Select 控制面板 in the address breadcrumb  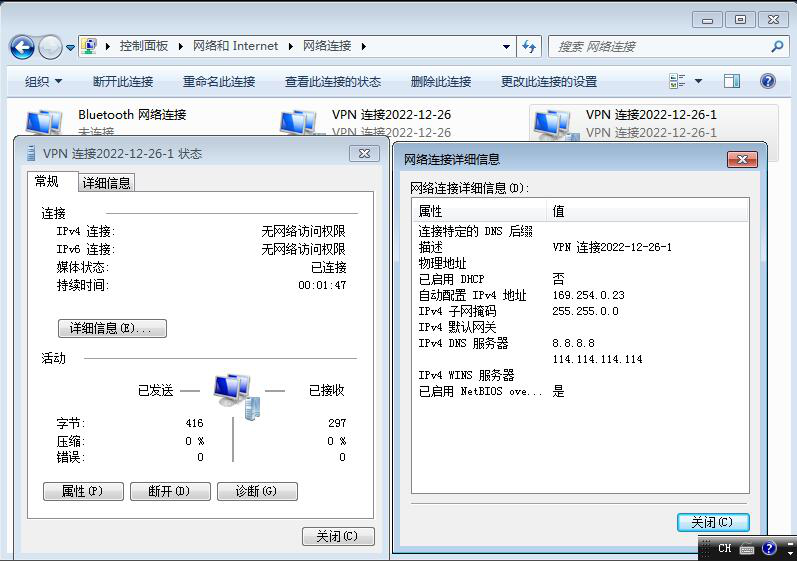144,46
